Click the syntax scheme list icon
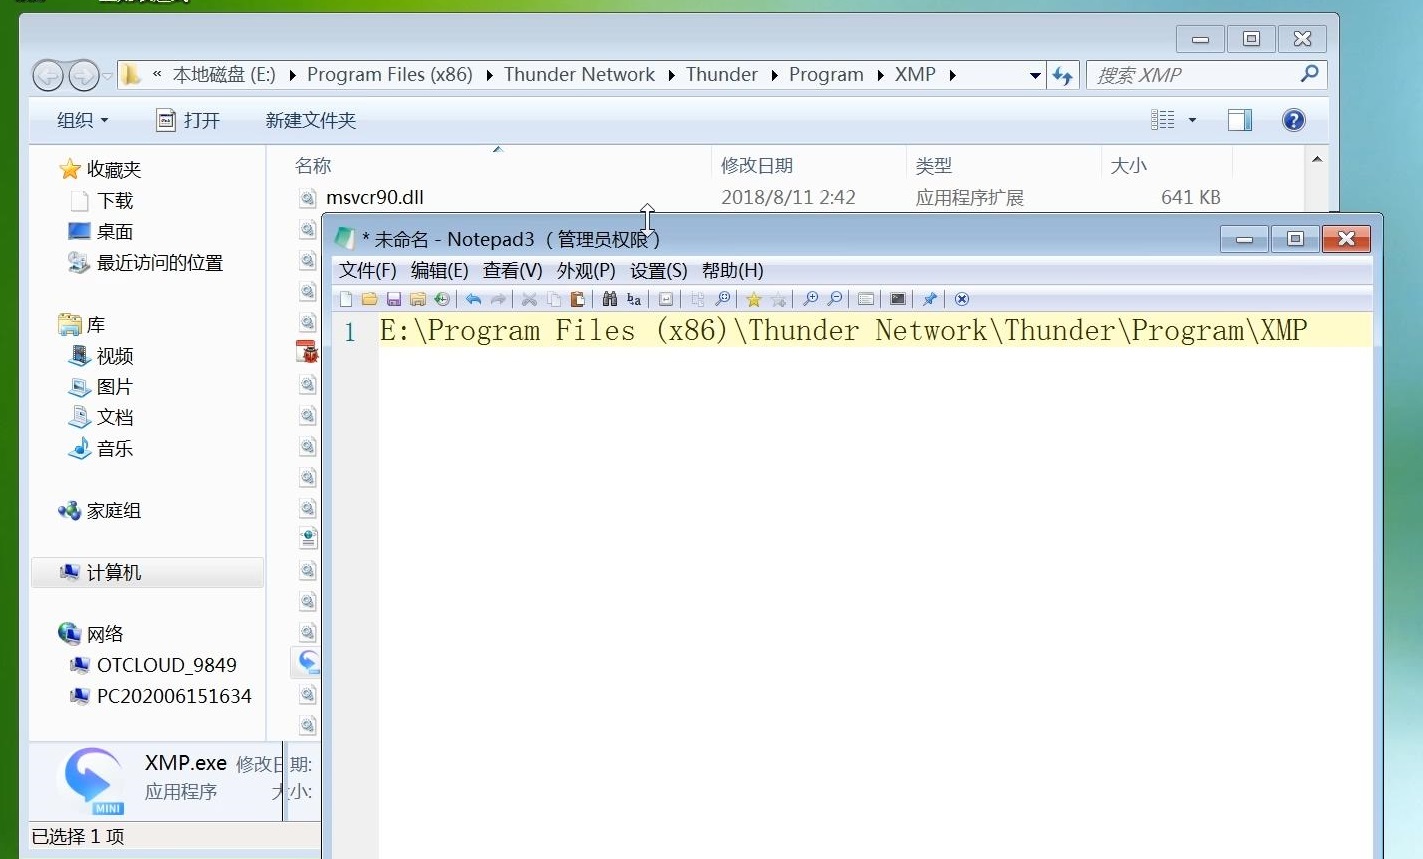Viewport: 1423px width, 859px height. click(x=866, y=299)
